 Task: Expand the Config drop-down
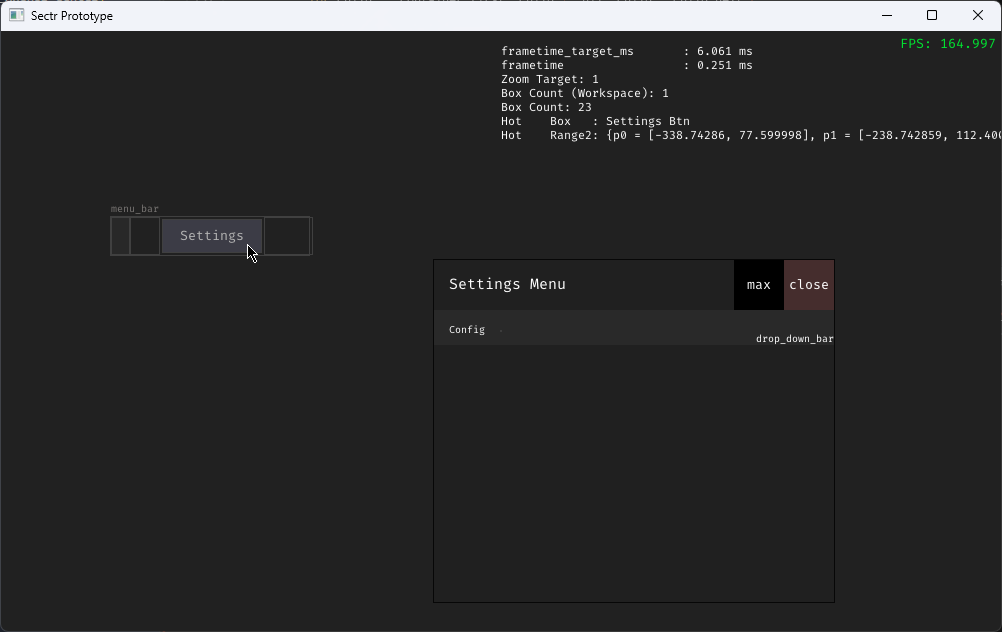467,330
